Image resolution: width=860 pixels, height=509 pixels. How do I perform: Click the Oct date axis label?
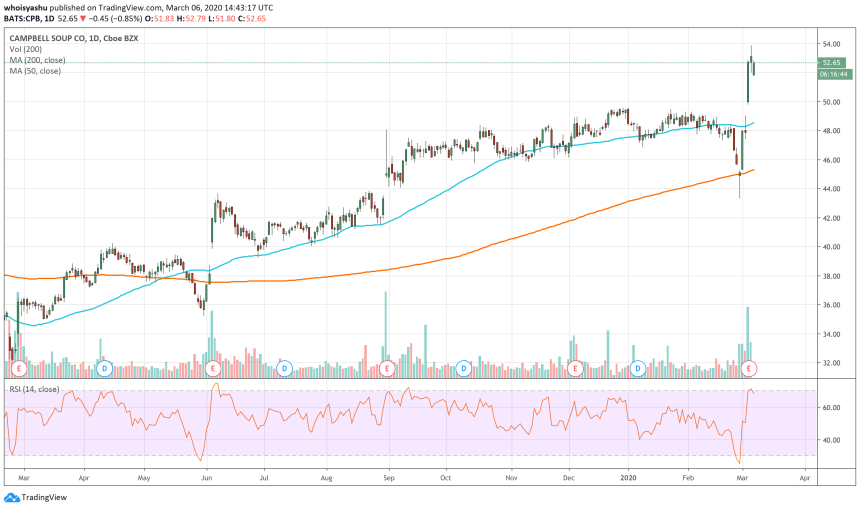(445, 478)
